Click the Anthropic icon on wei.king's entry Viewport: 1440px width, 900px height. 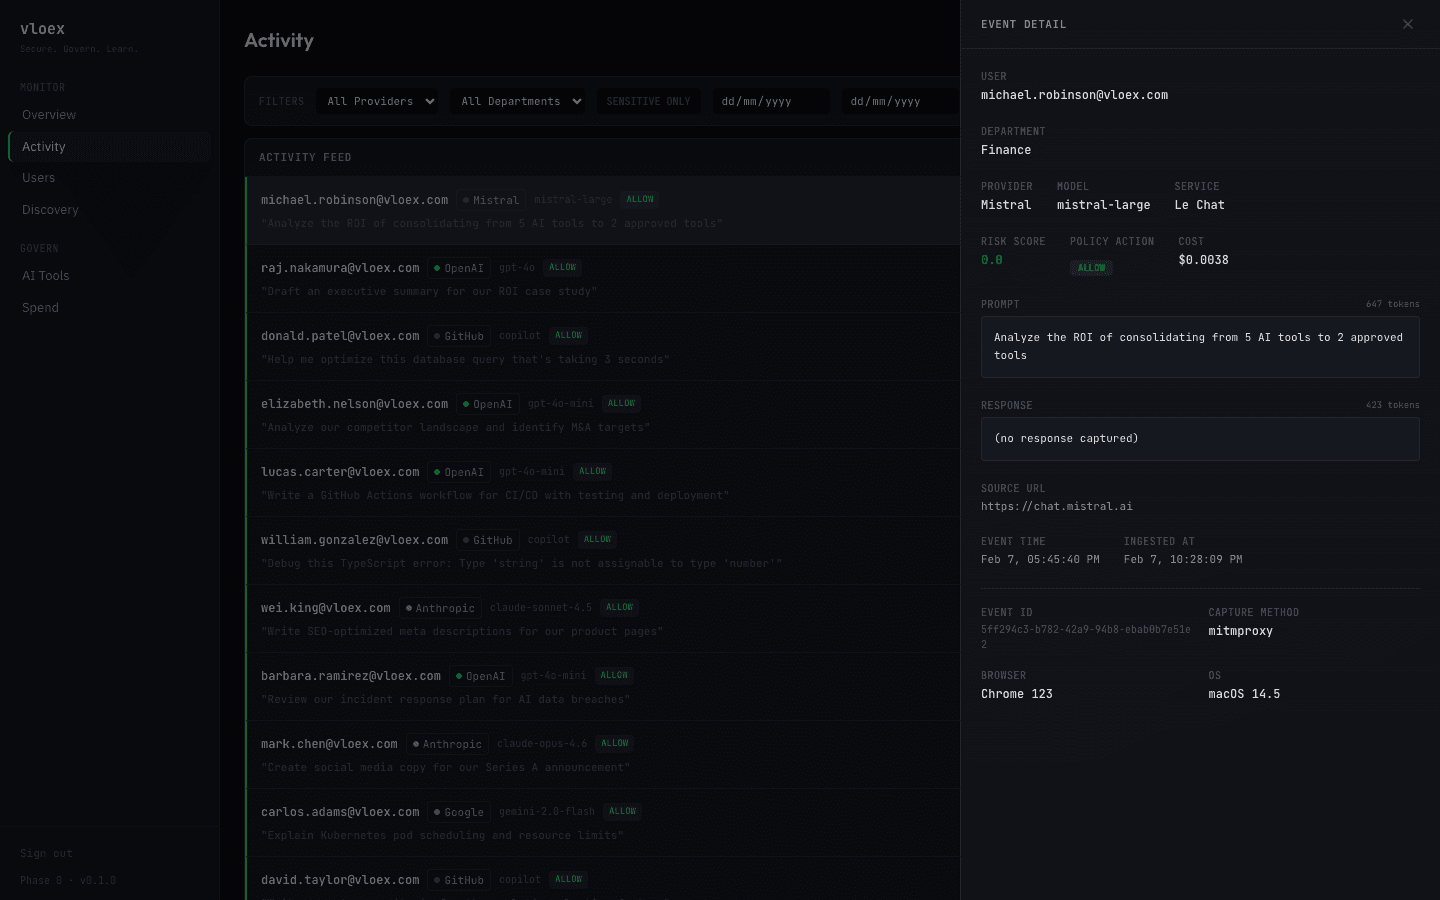coord(407,607)
